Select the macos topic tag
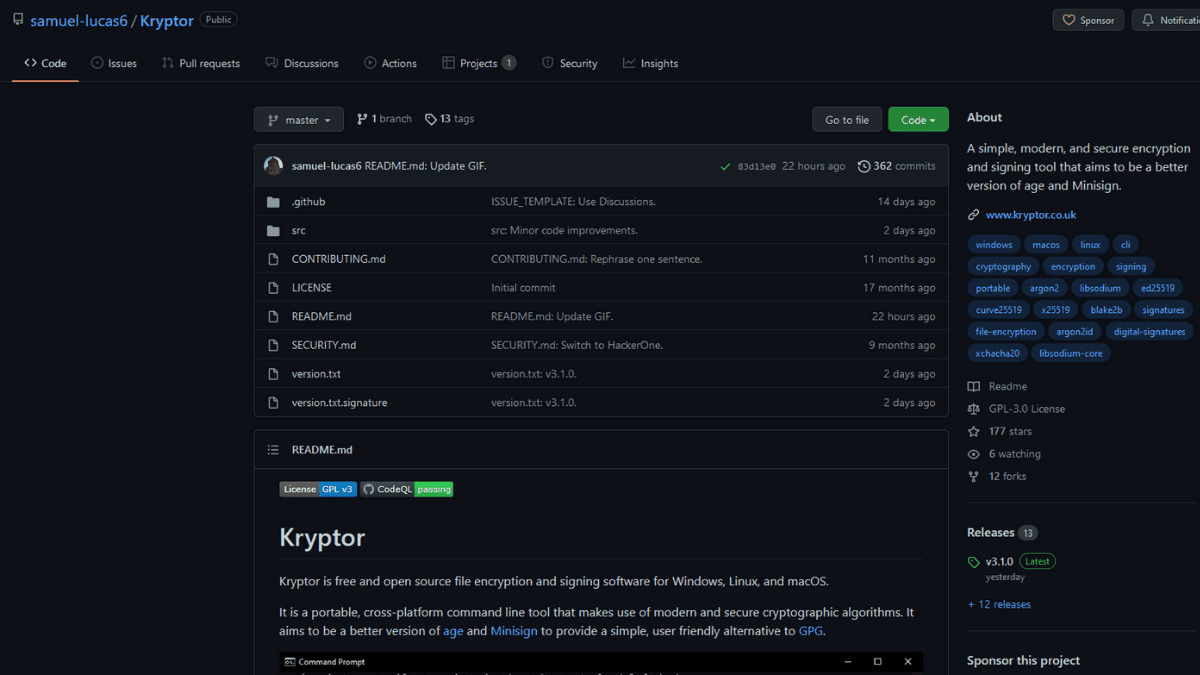 pos(1046,245)
